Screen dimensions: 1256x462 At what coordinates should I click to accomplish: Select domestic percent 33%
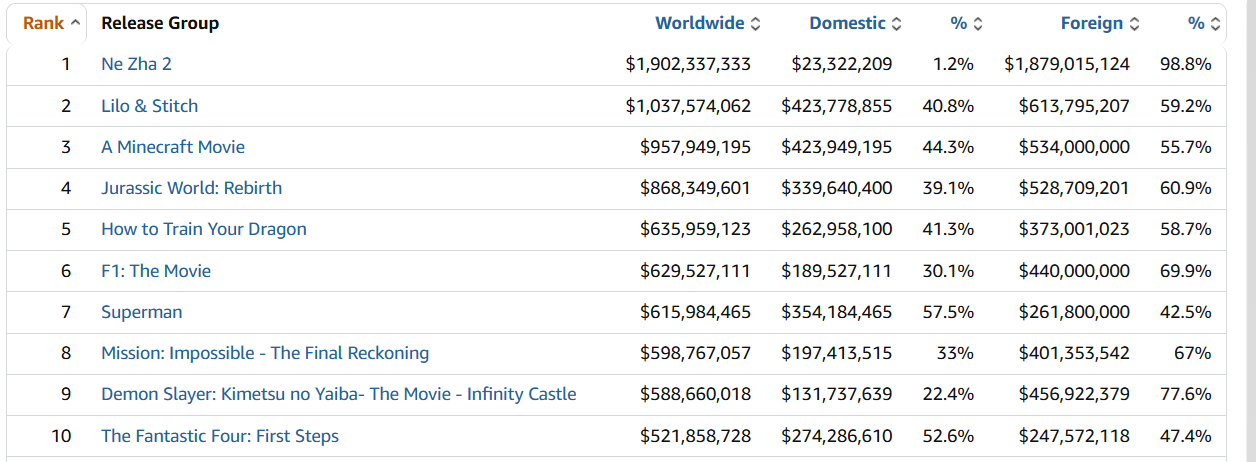(955, 353)
